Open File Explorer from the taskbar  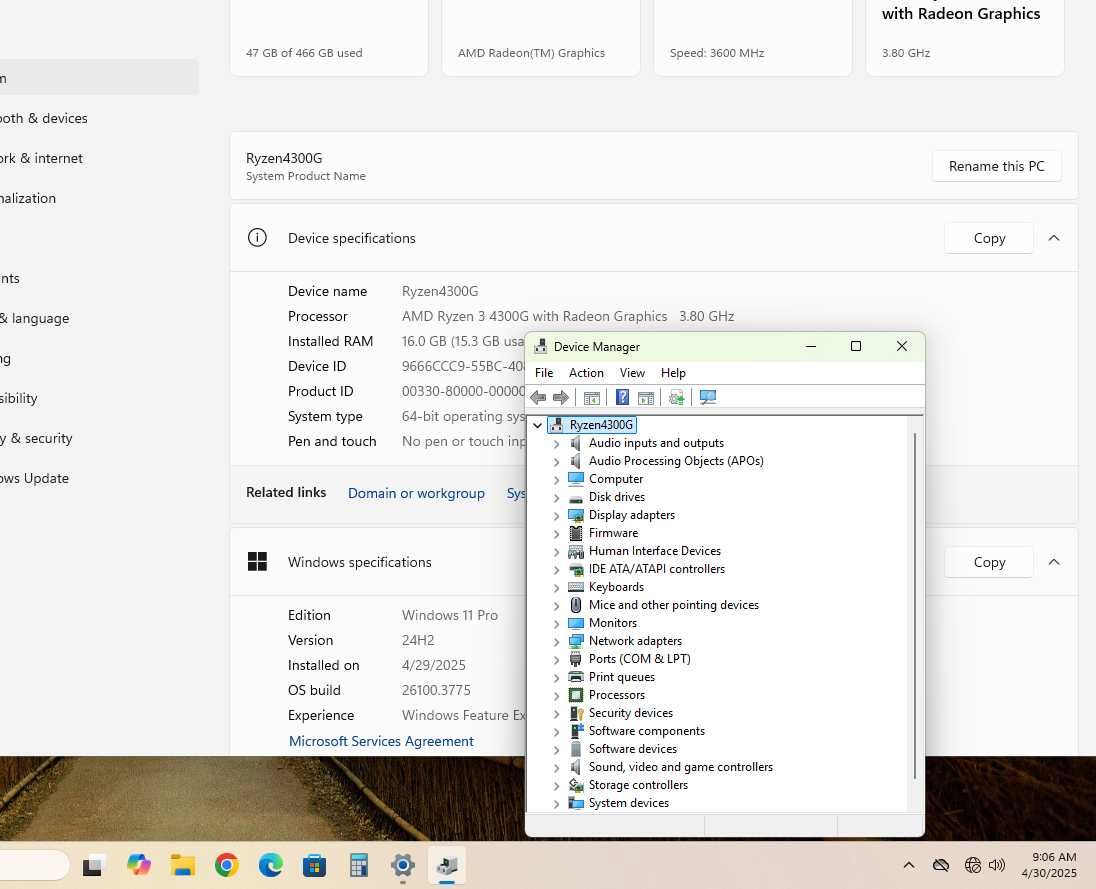coord(182,865)
